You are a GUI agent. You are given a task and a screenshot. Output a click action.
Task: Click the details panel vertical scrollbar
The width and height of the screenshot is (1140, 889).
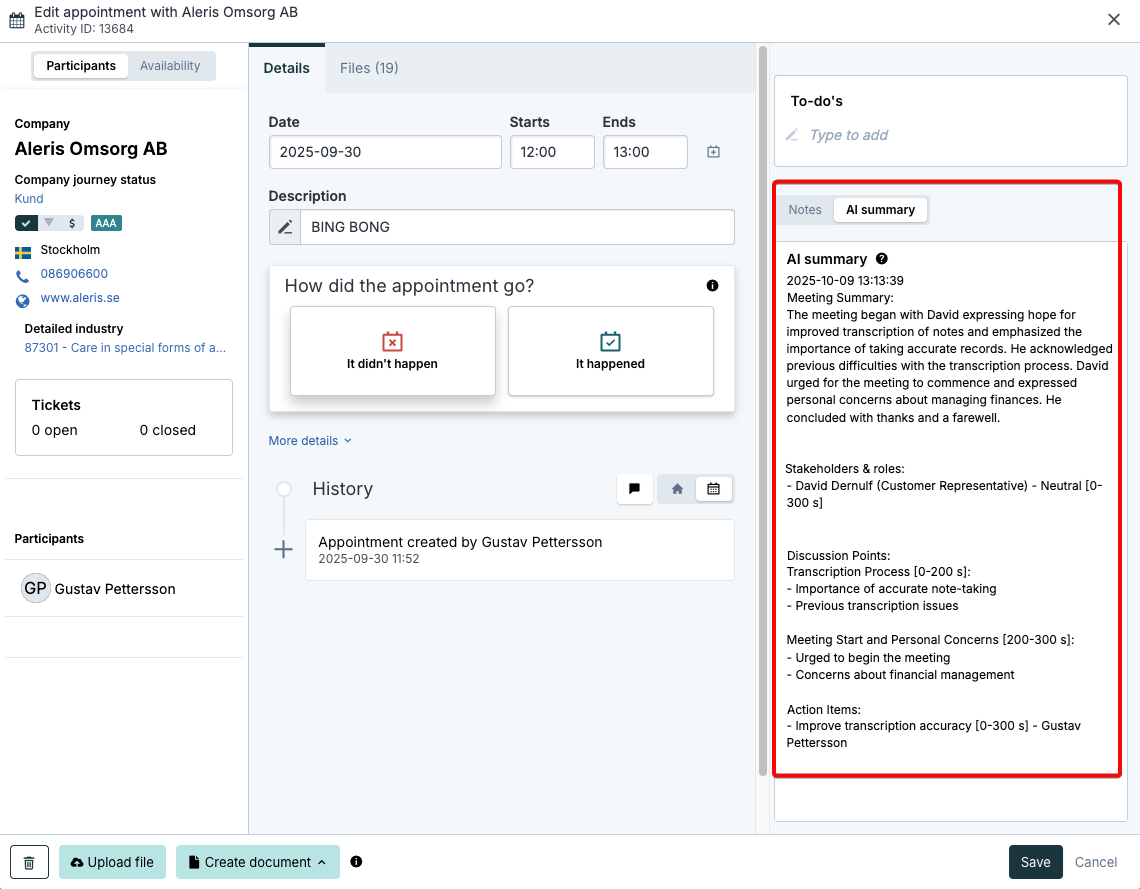(763, 411)
